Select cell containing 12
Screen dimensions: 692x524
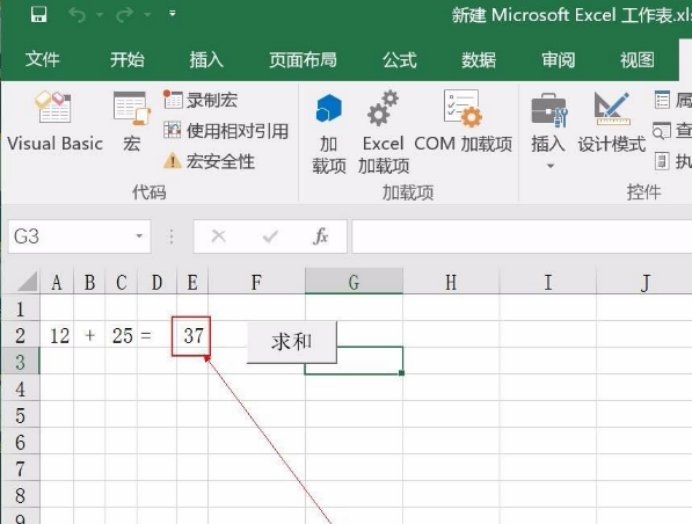(57, 335)
